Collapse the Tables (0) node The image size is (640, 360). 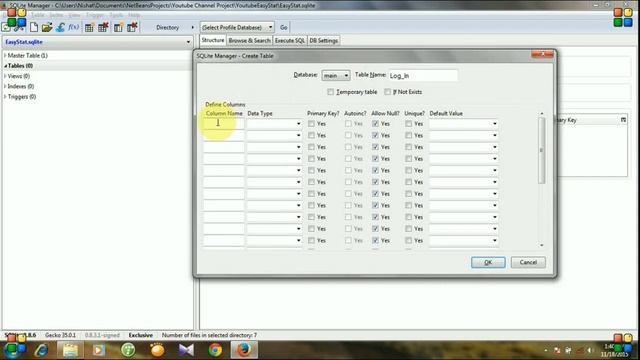[5, 66]
